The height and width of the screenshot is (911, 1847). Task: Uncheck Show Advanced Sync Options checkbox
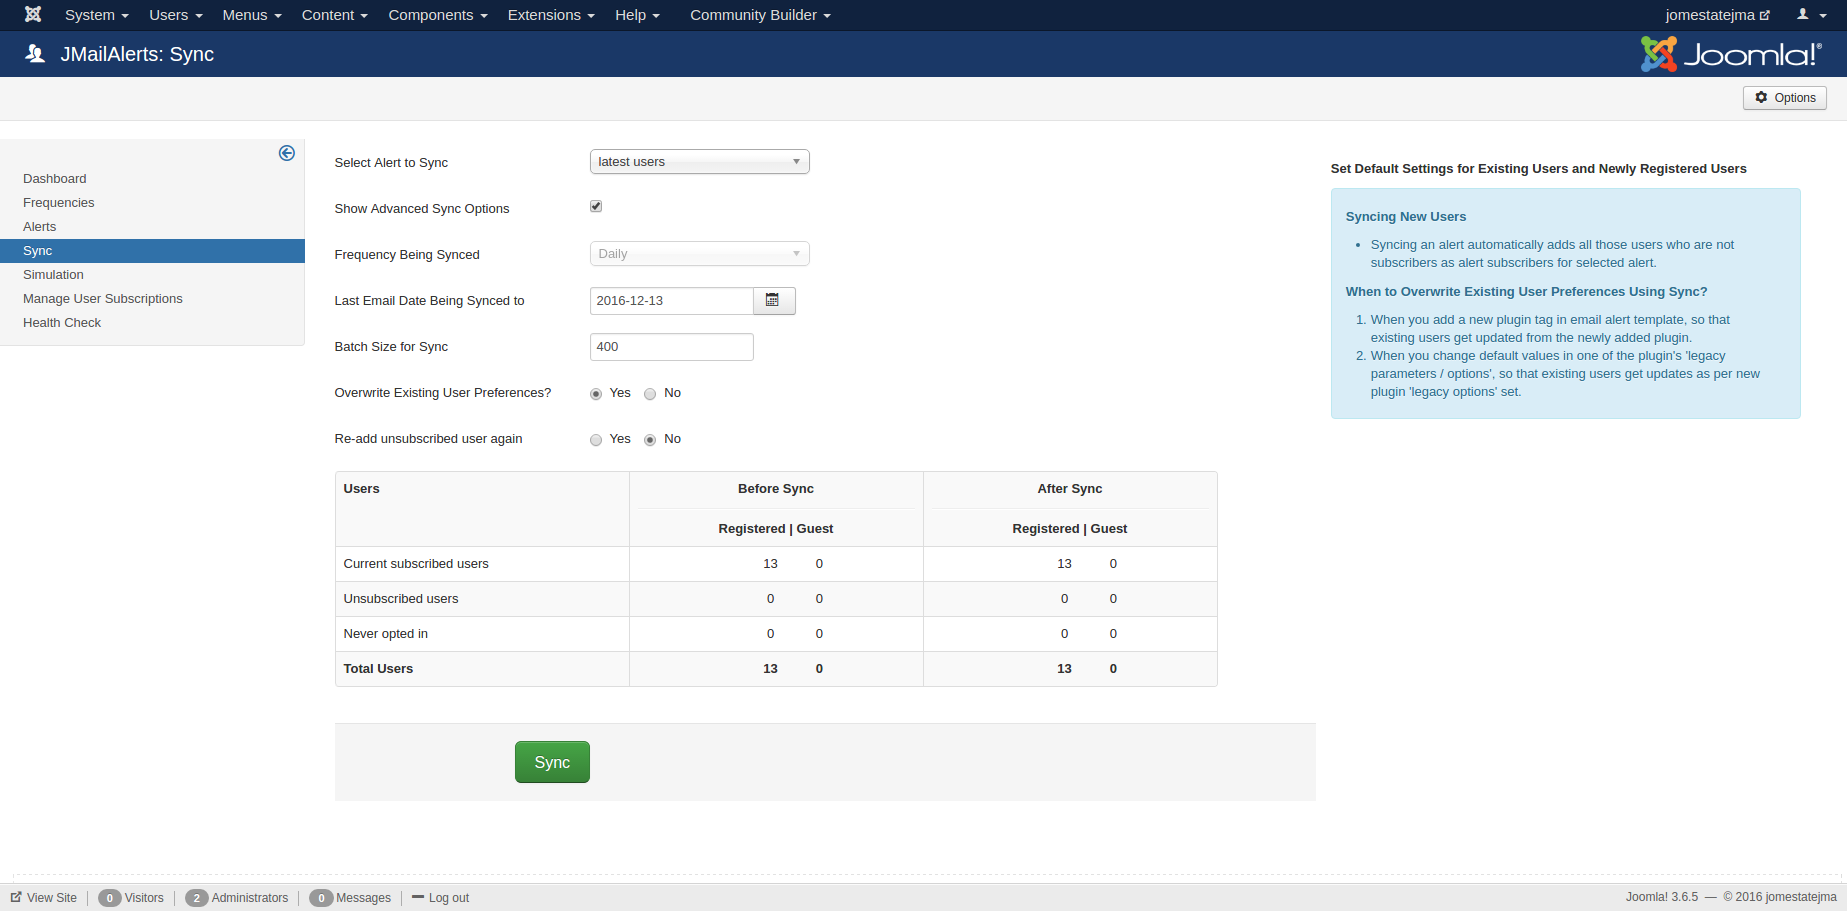click(596, 207)
